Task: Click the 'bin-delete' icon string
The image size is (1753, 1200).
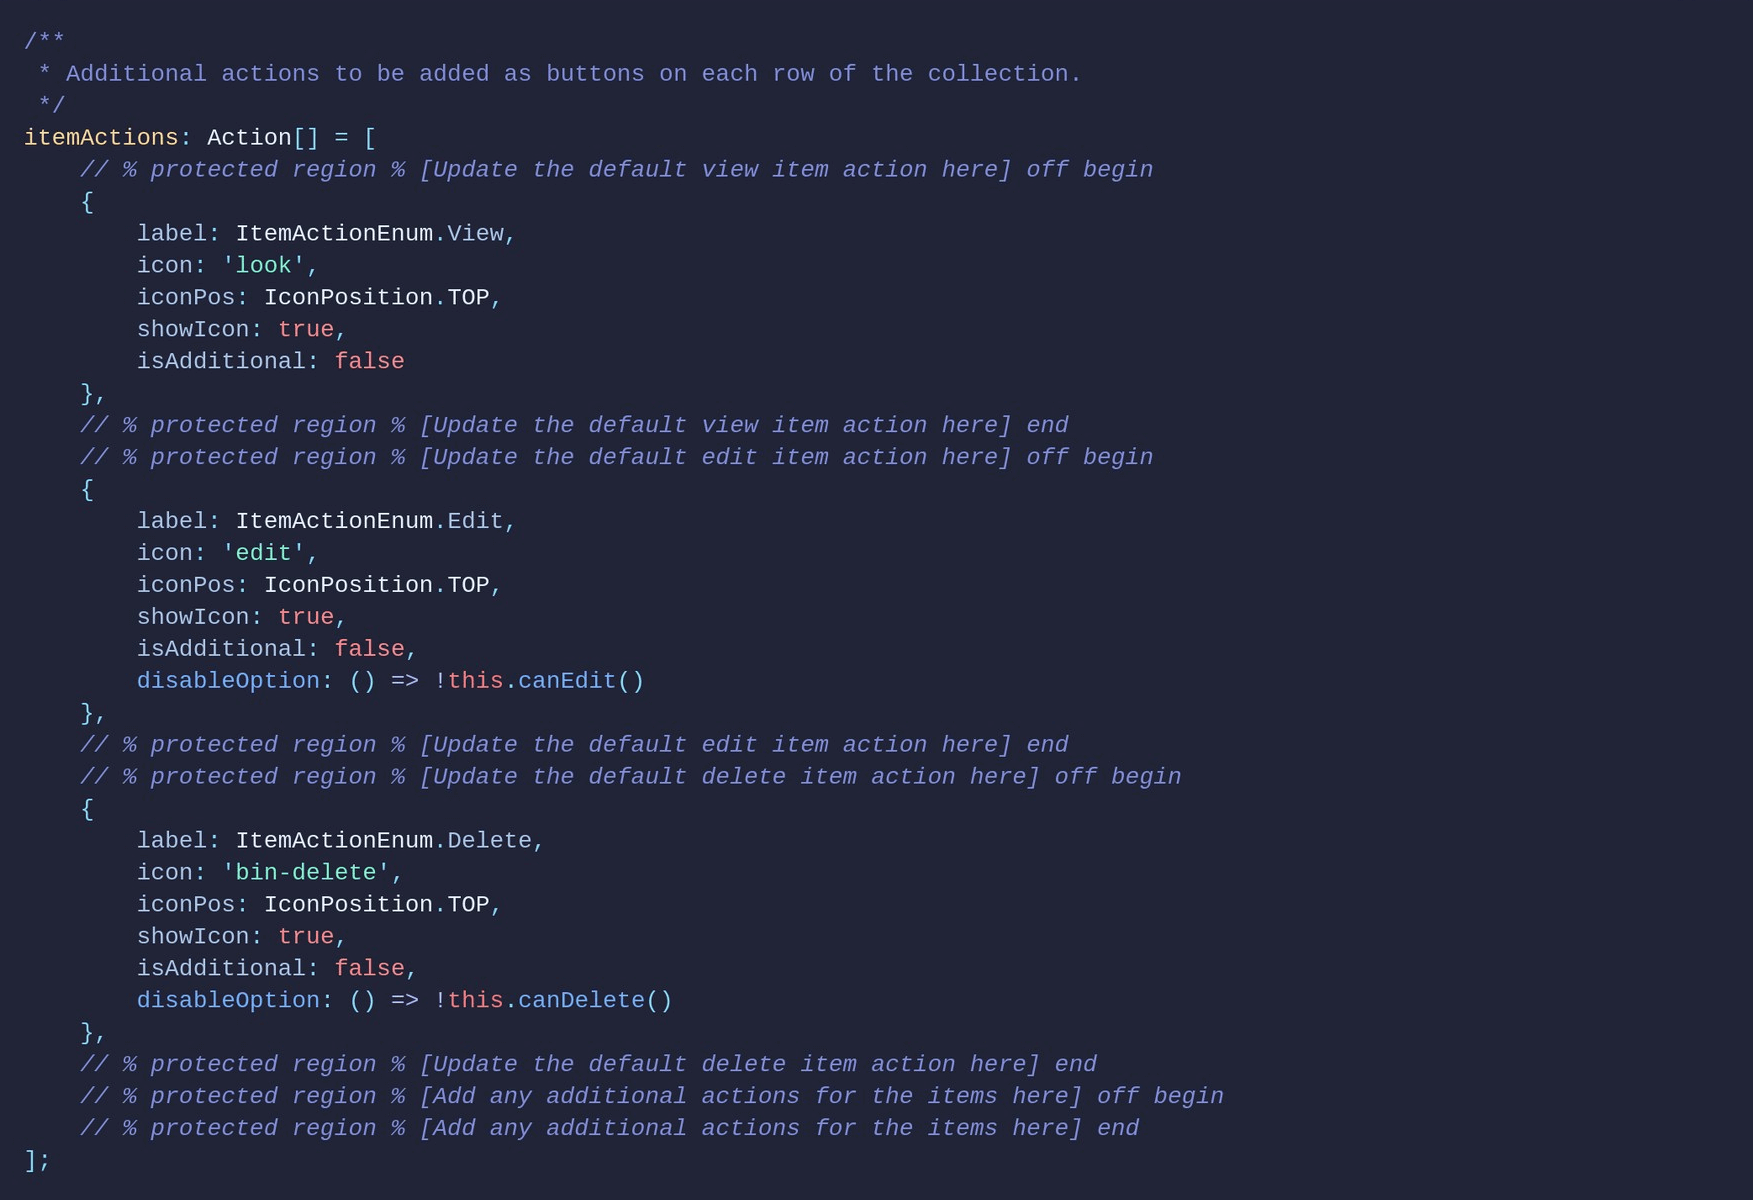Action: click(x=305, y=873)
